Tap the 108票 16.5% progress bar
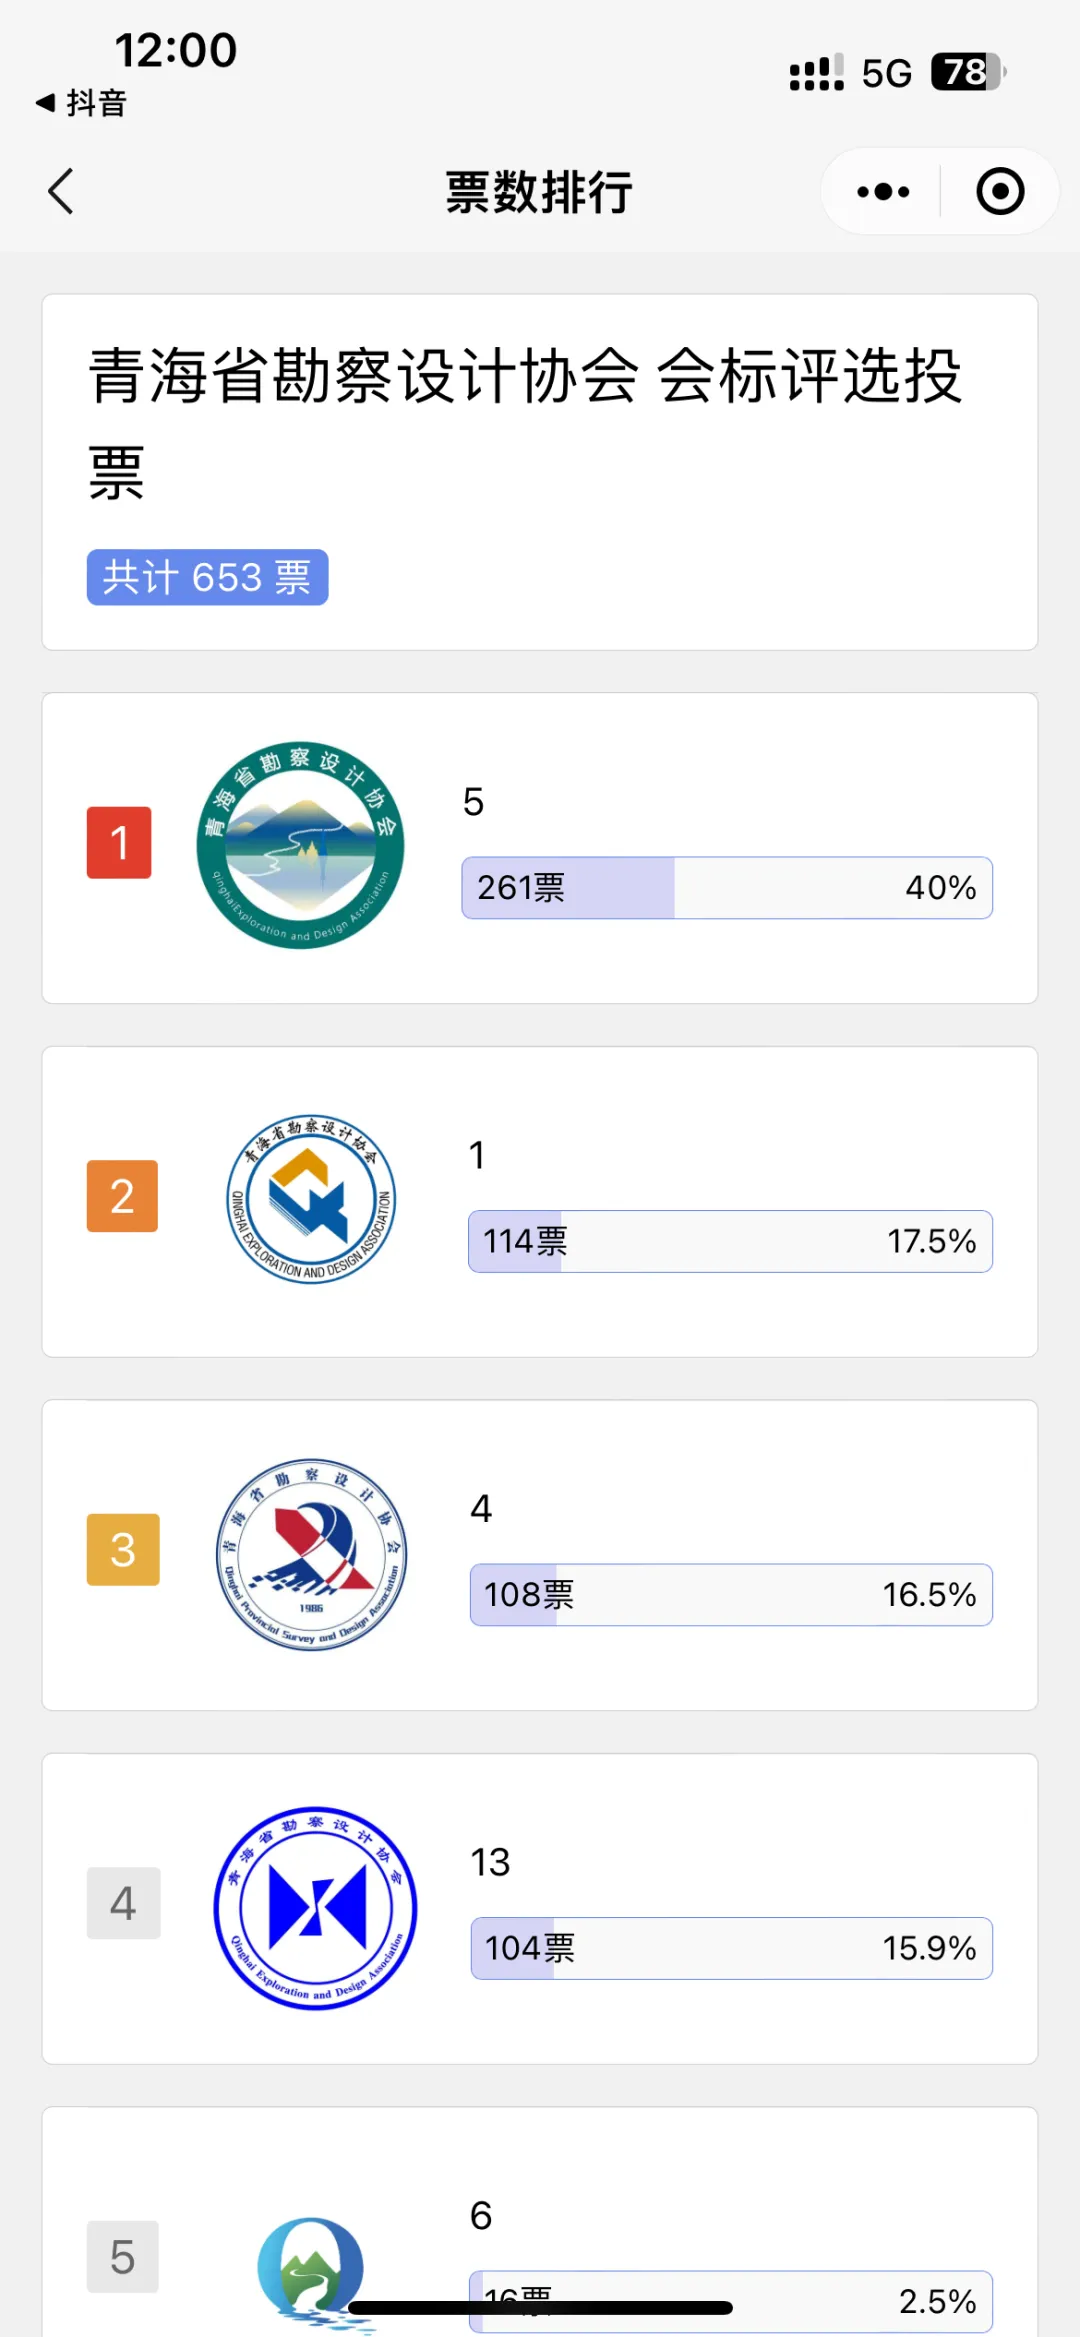Screen dimensions: 1080x2337 coord(731,1594)
